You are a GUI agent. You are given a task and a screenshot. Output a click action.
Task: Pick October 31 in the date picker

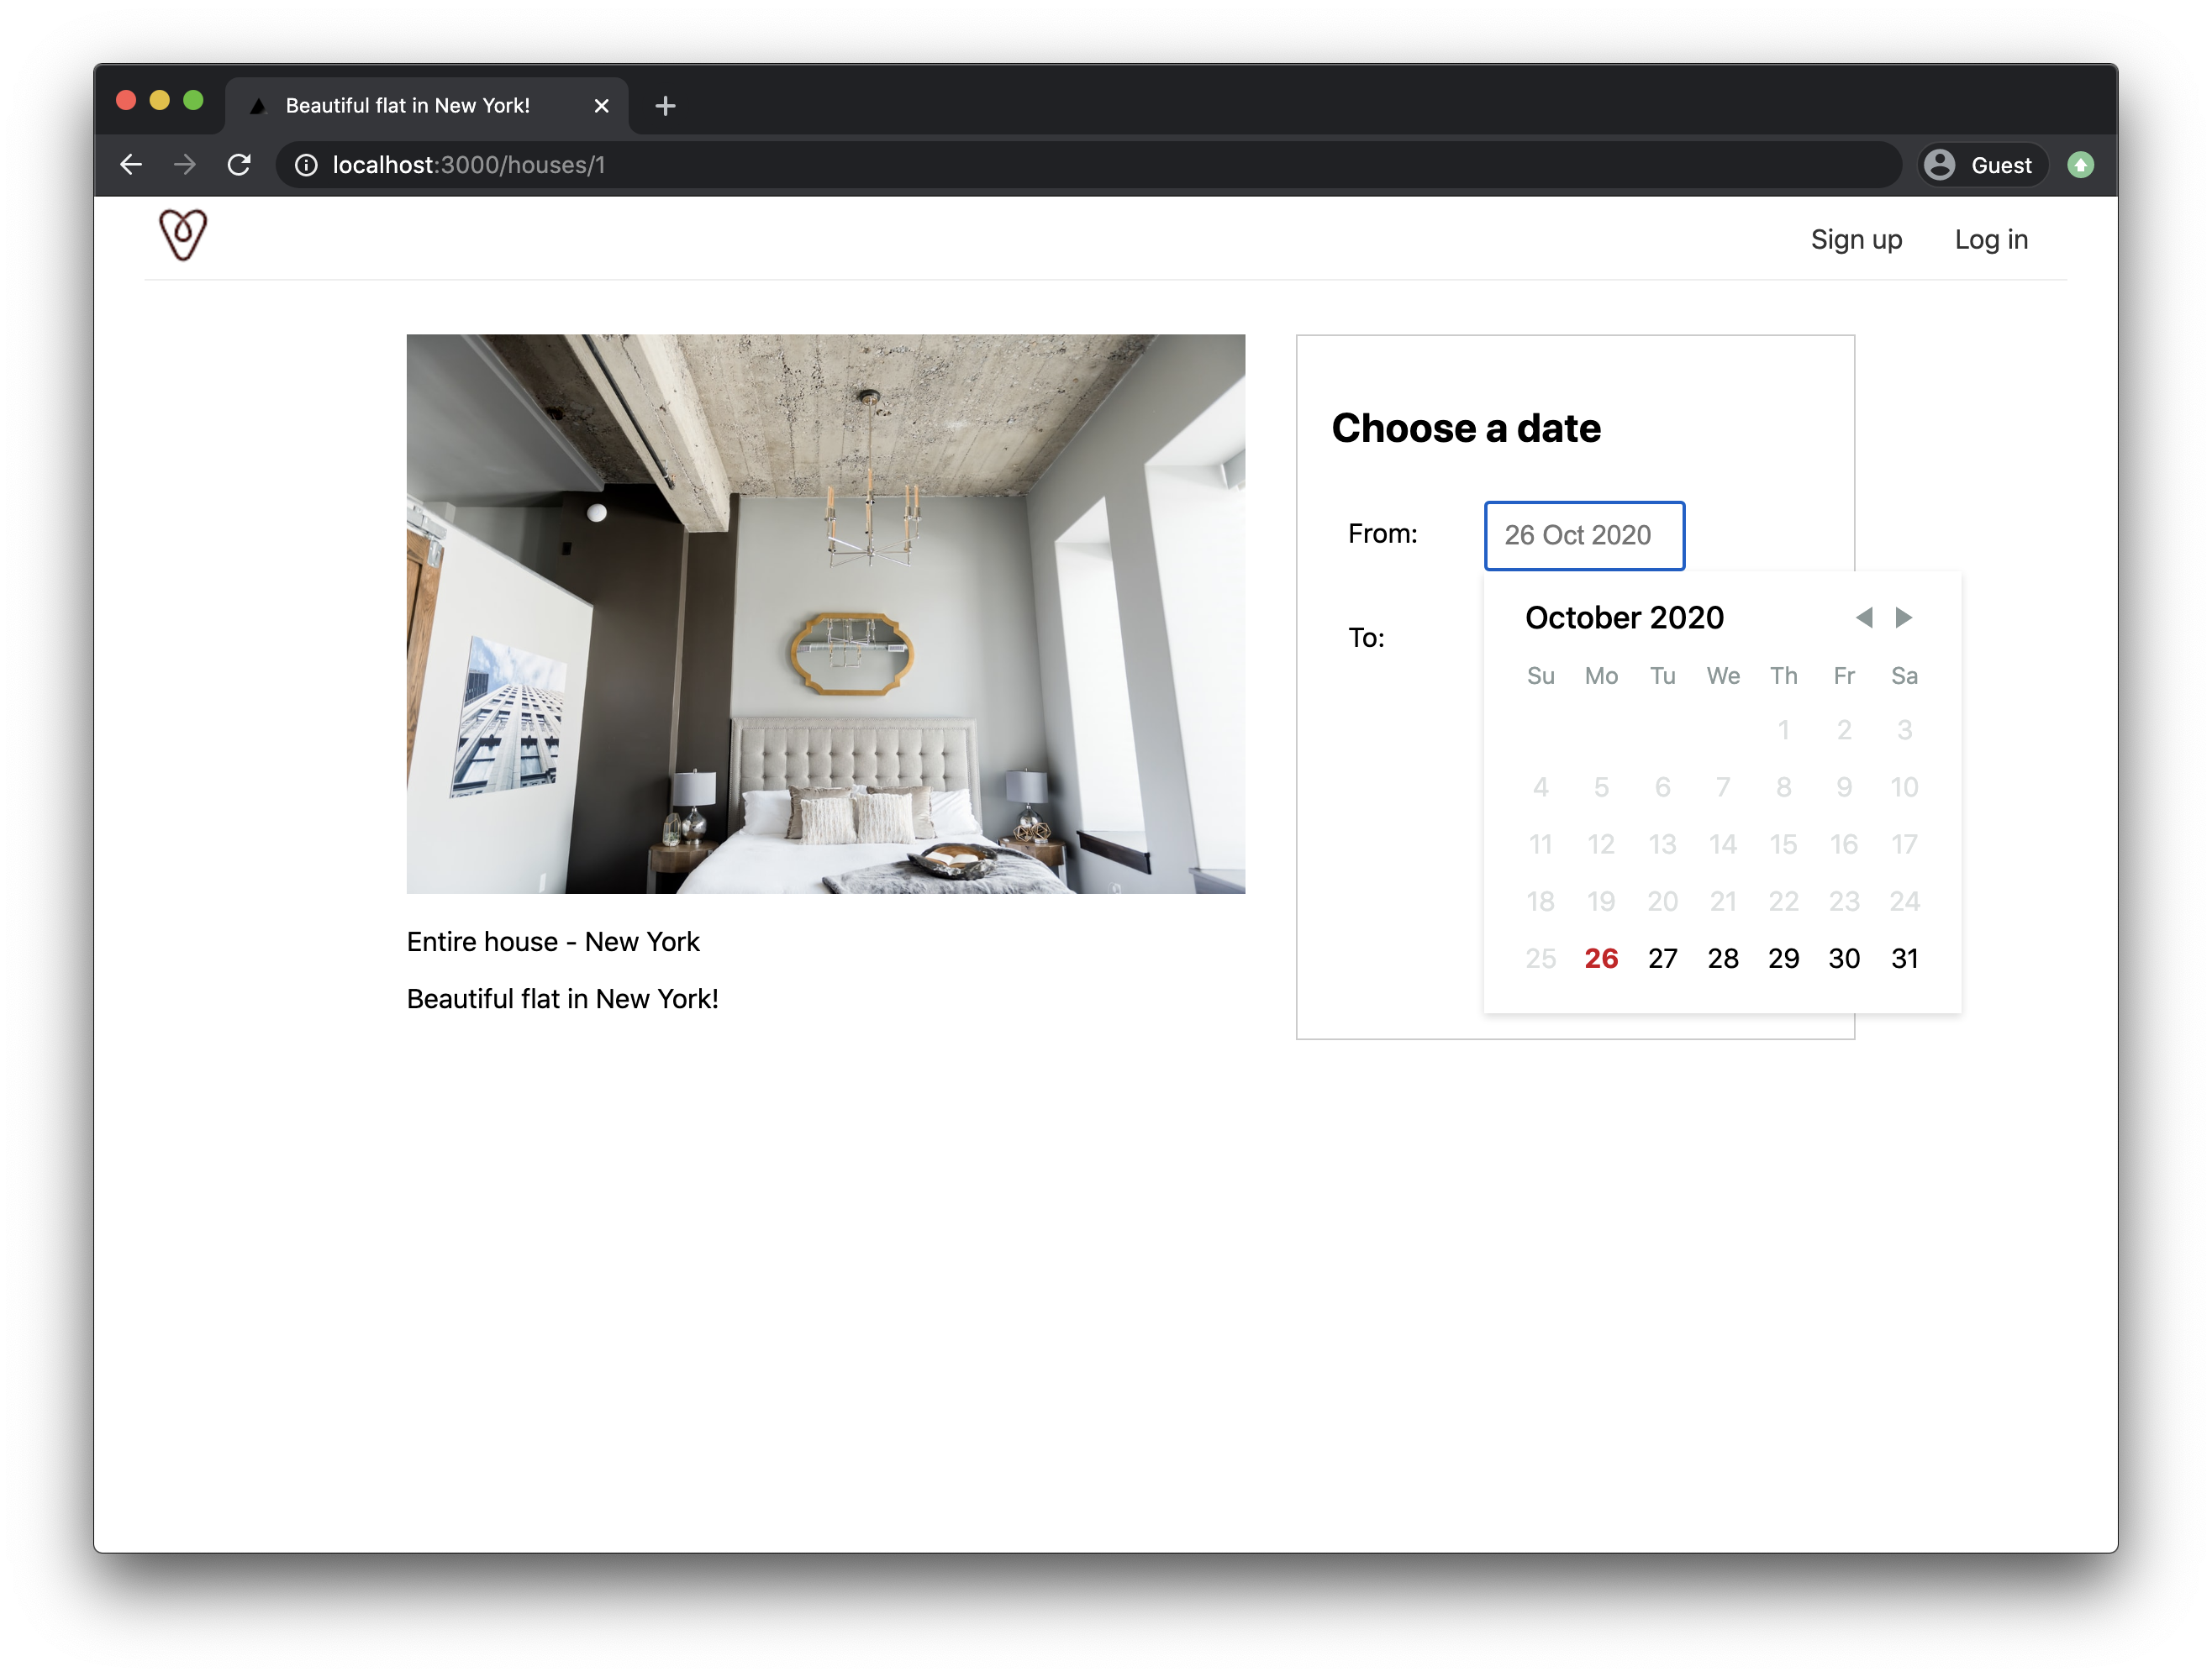pyautogui.click(x=1904, y=958)
